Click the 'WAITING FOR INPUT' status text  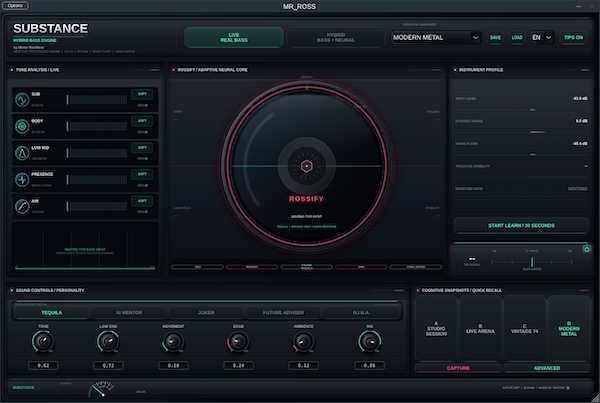pos(307,217)
